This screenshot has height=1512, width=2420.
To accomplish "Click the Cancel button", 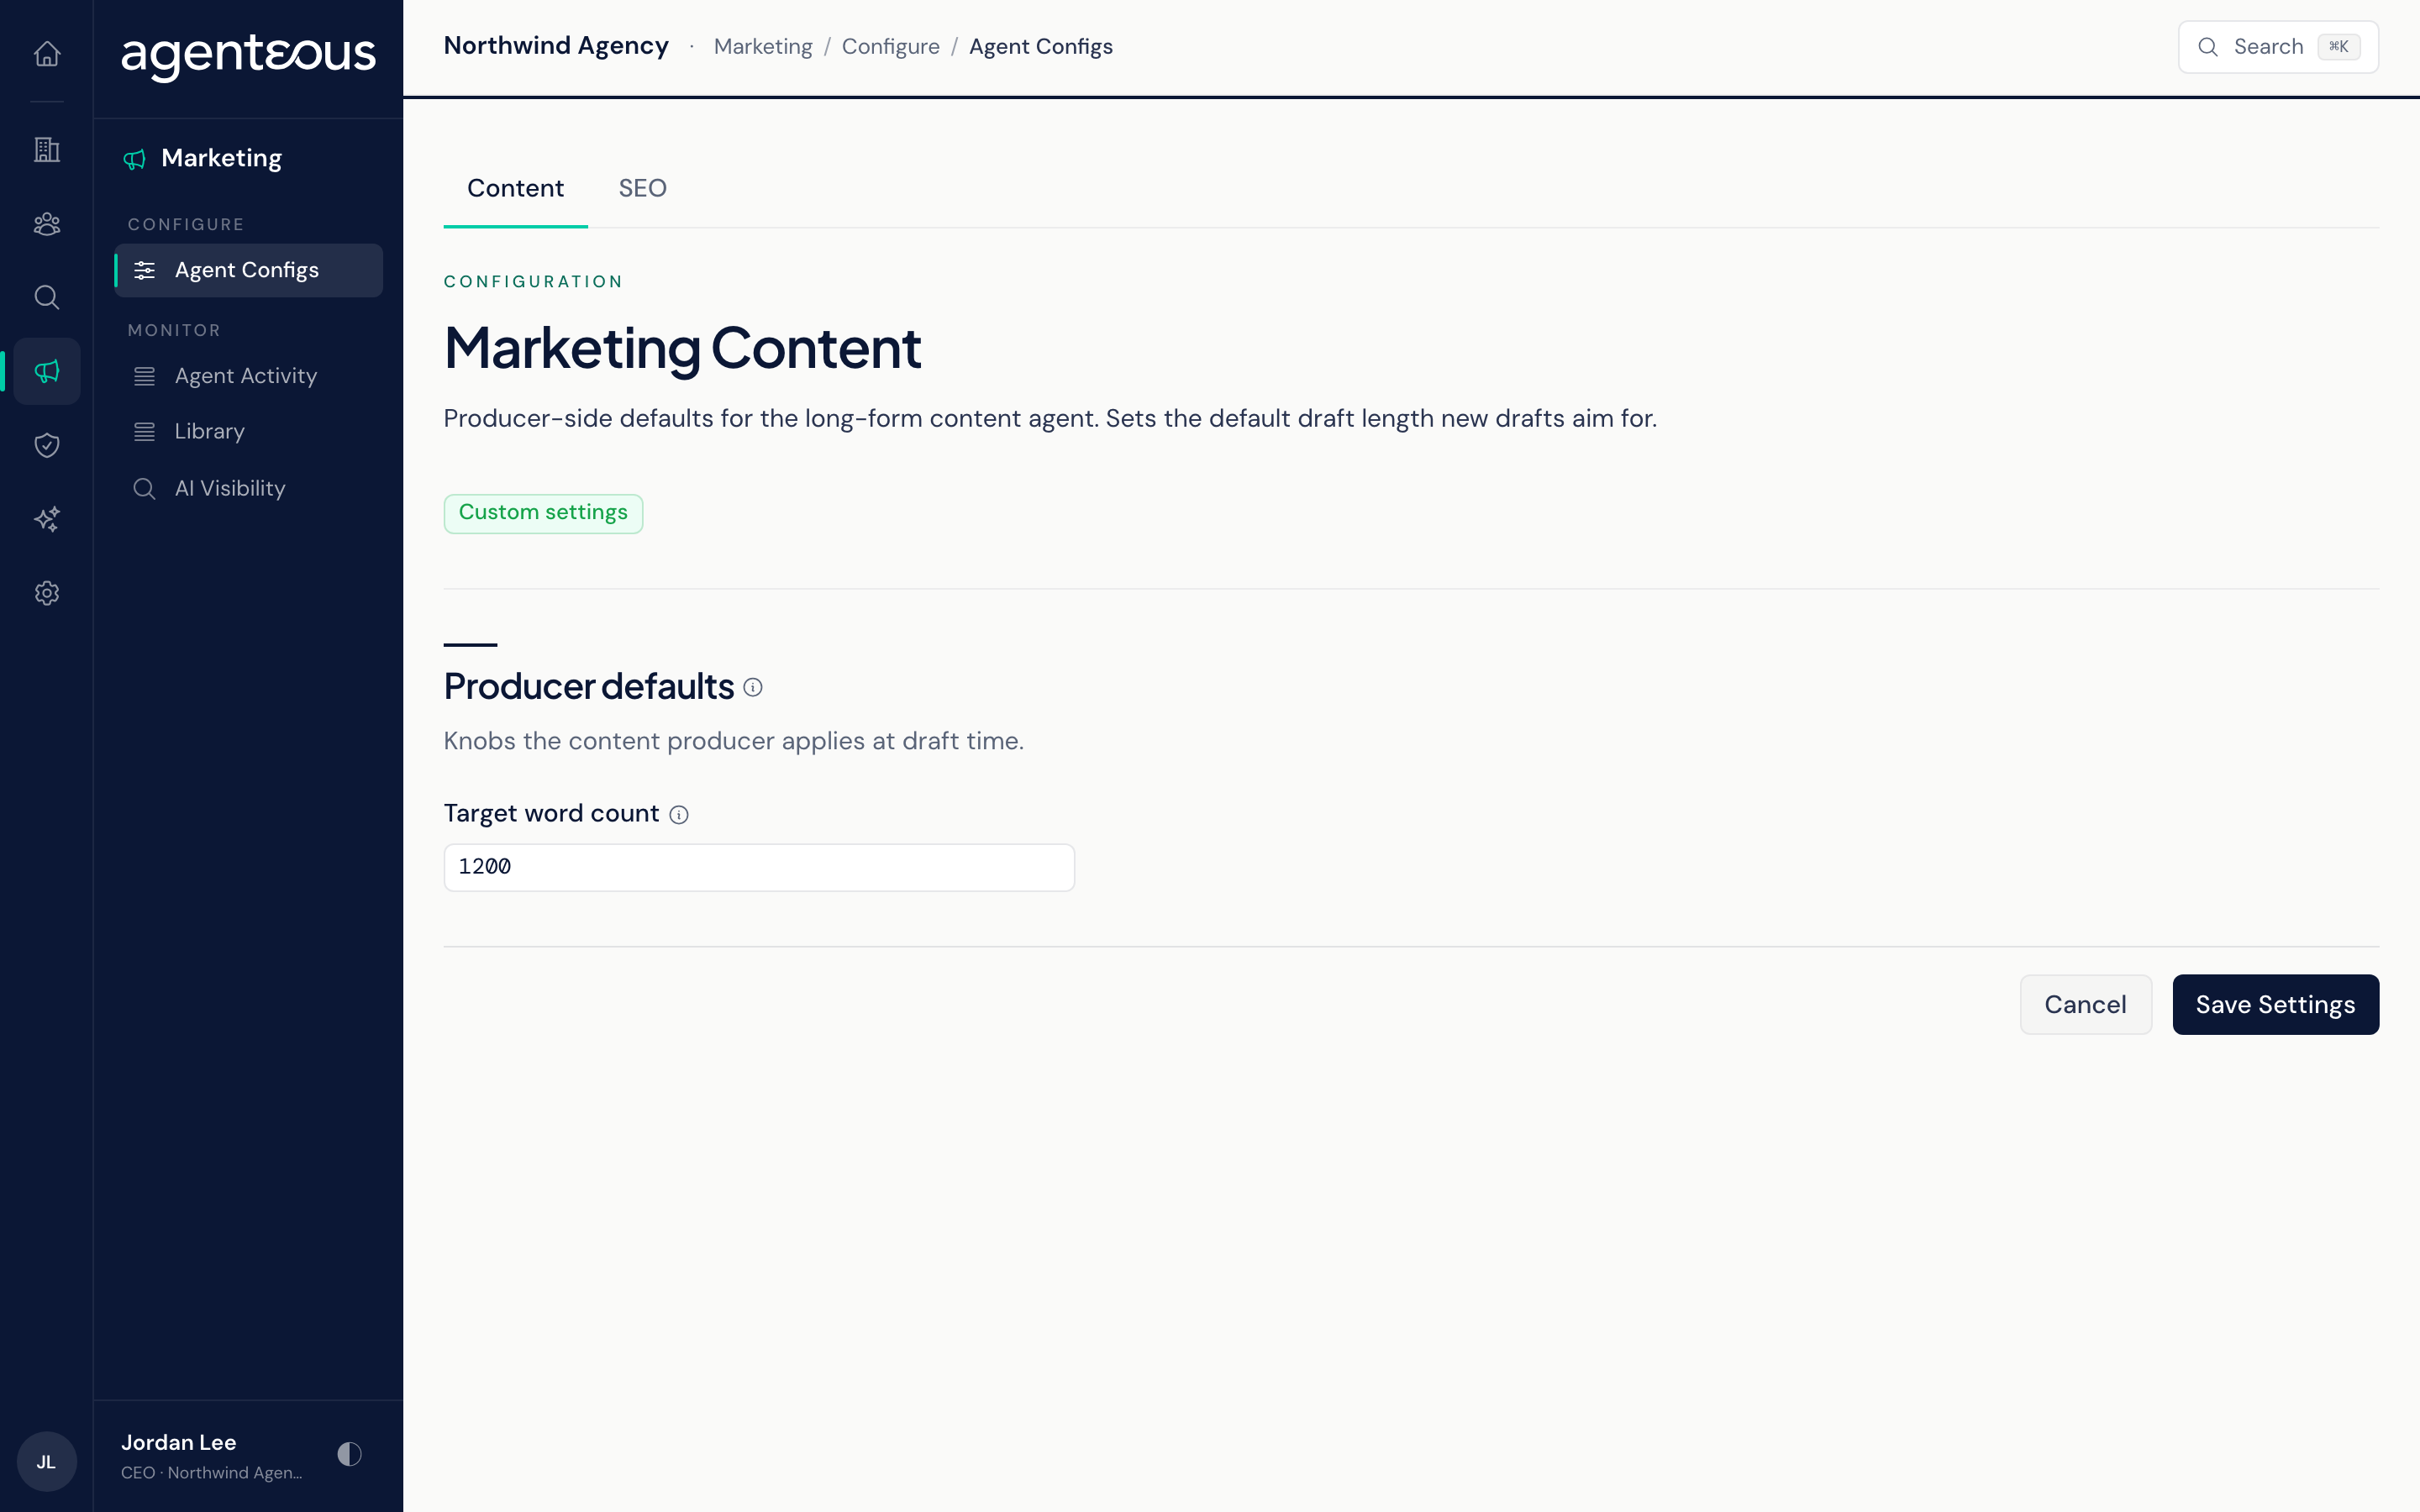I will [x=2085, y=1004].
